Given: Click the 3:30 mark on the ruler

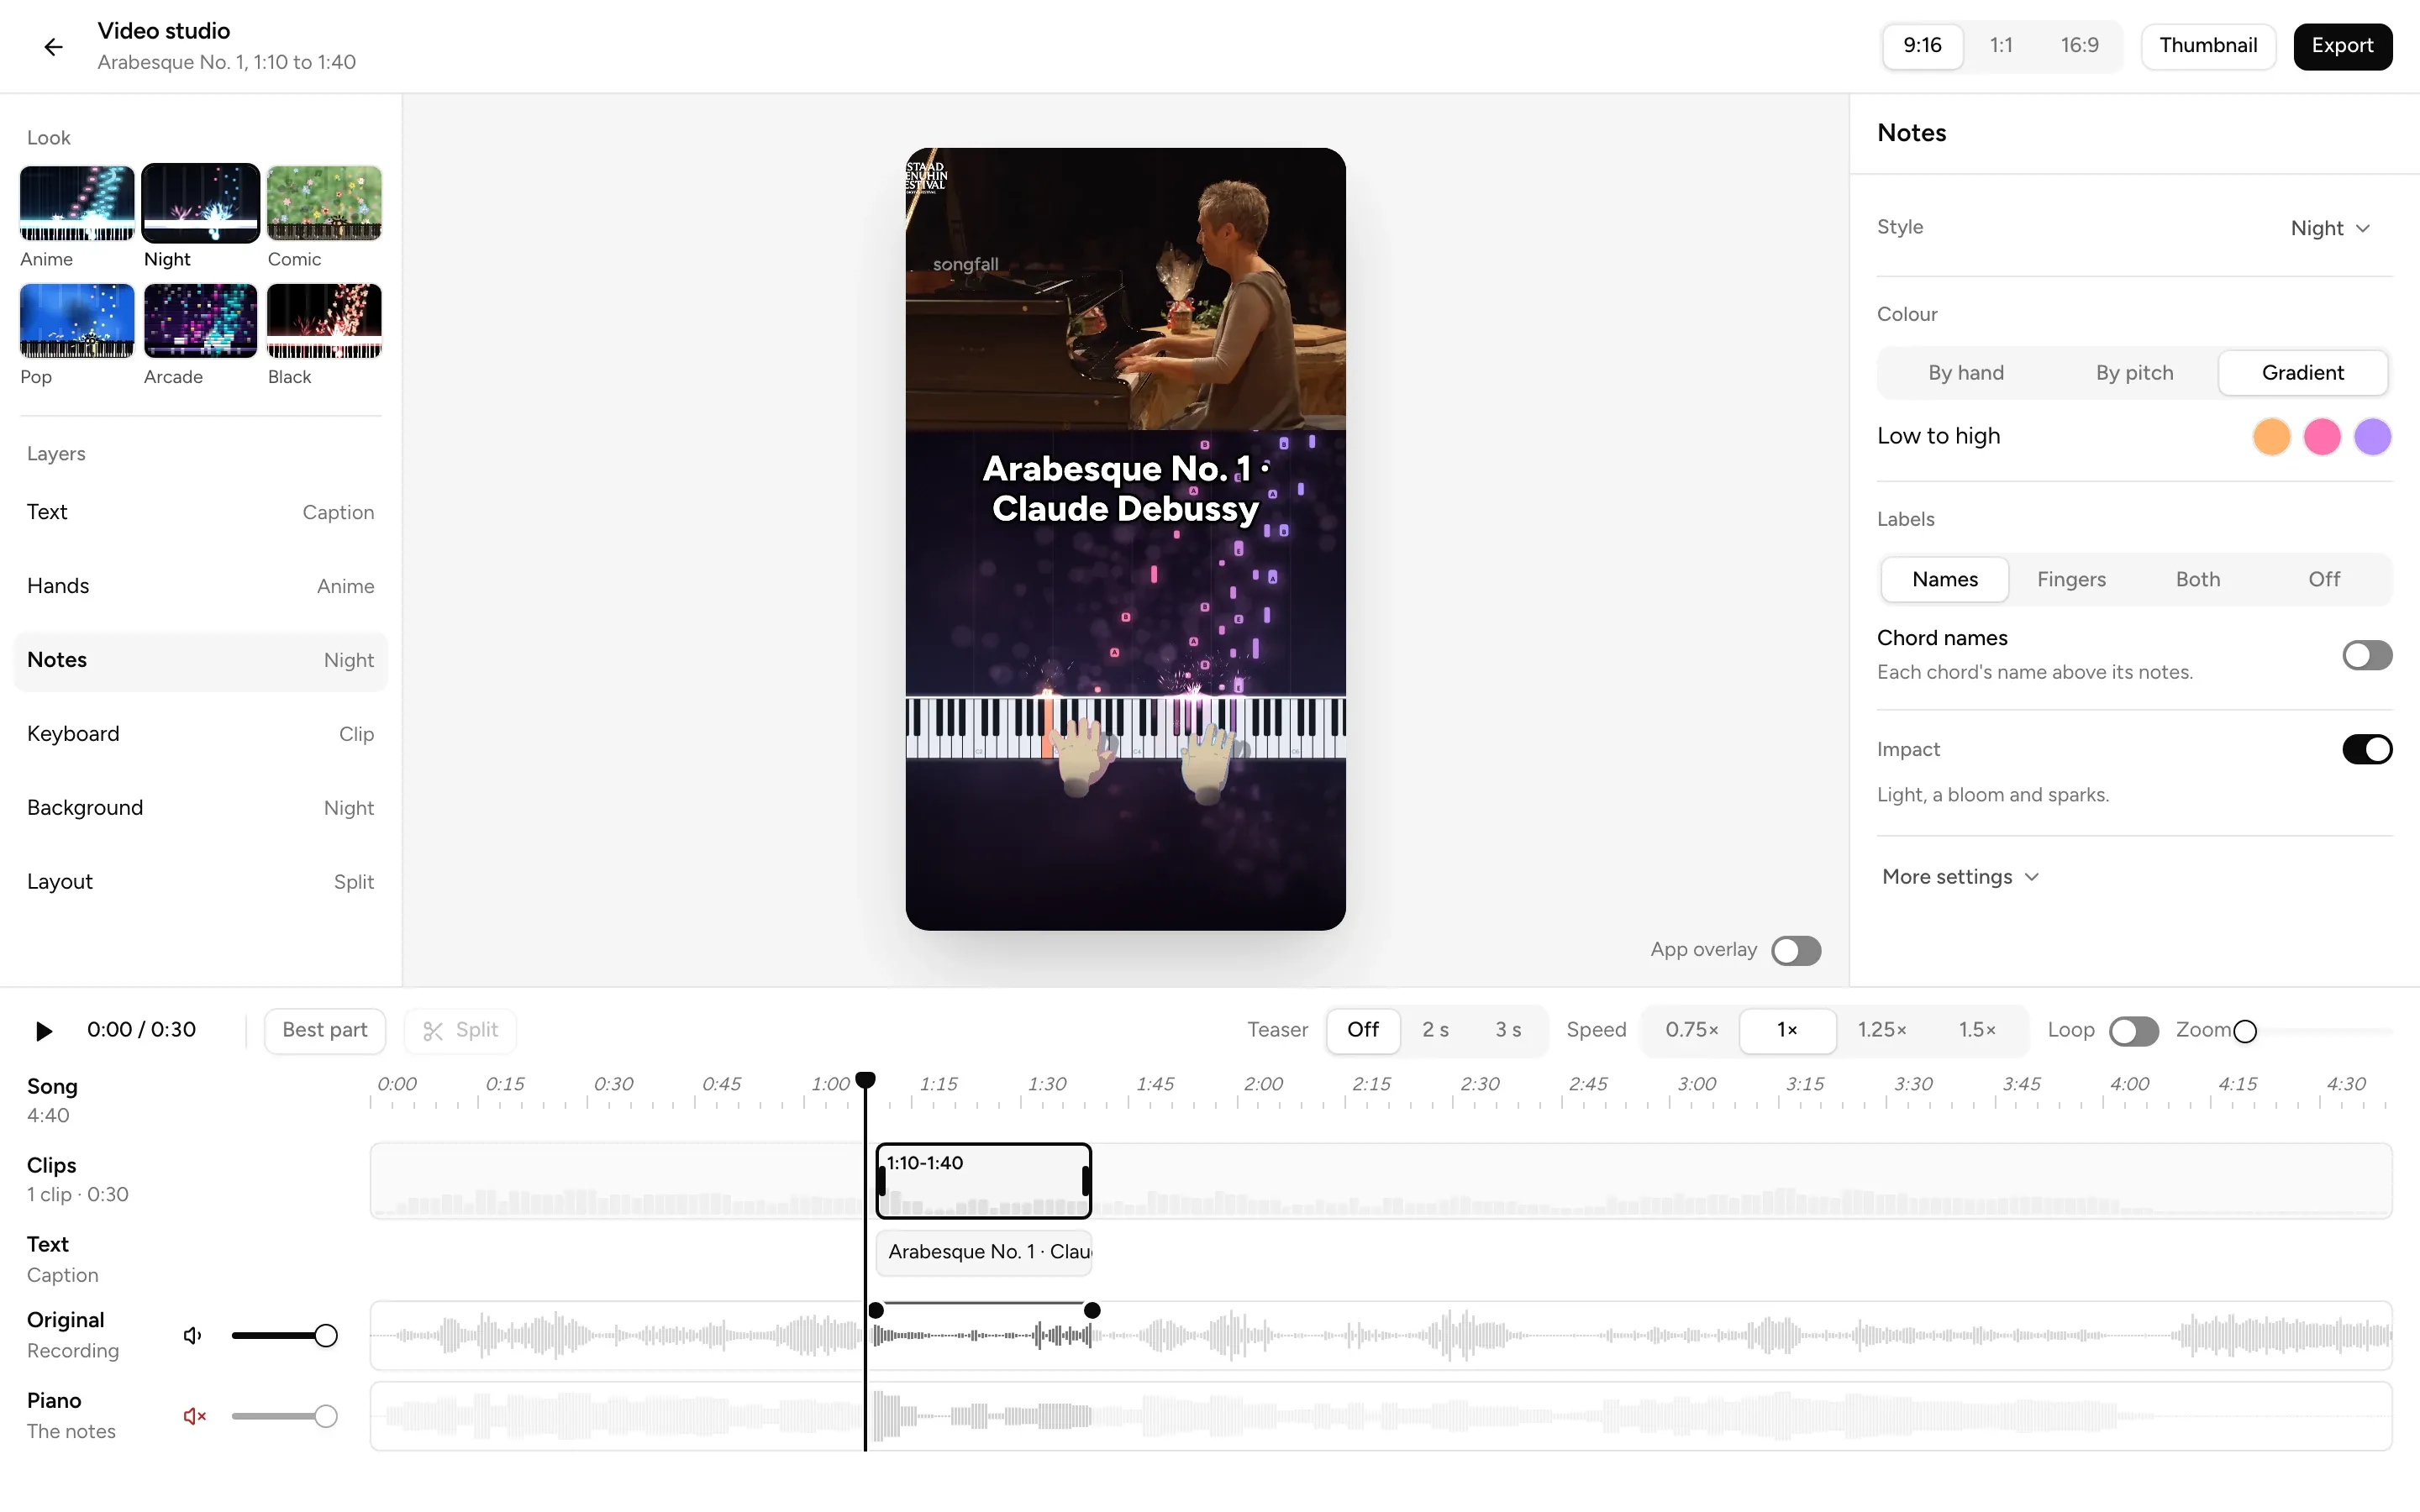Looking at the screenshot, I should (x=1913, y=1085).
